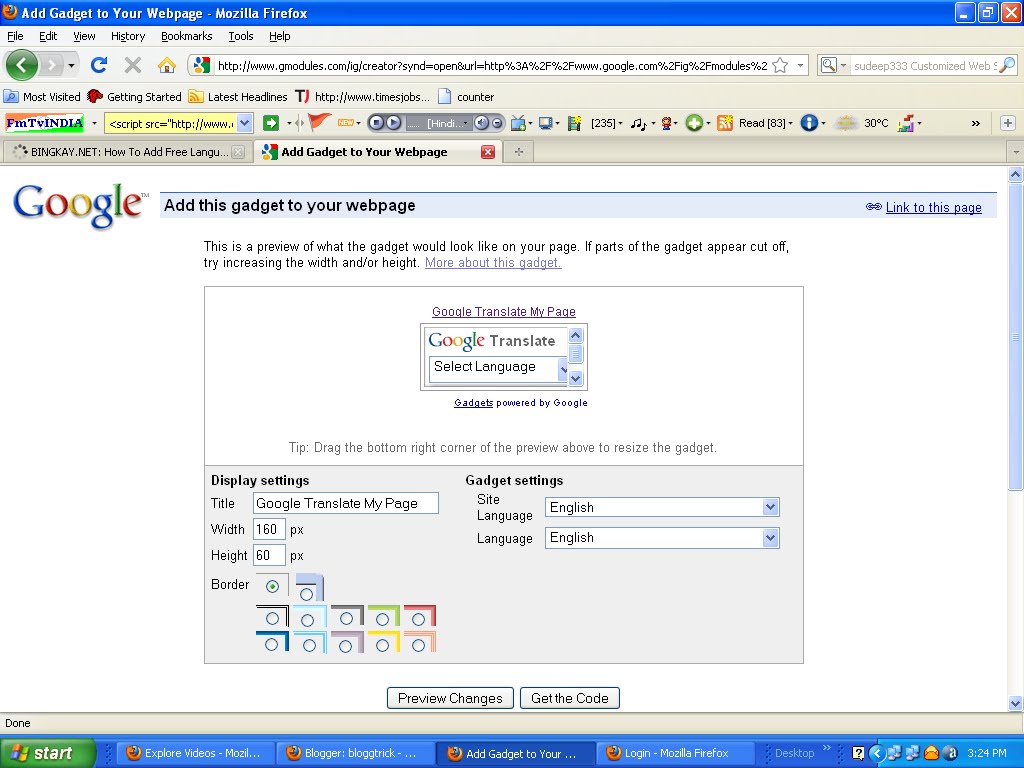Play the toolbar radio player
The height and width of the screenshot is (768, 1024).
[x=392, y=123]
